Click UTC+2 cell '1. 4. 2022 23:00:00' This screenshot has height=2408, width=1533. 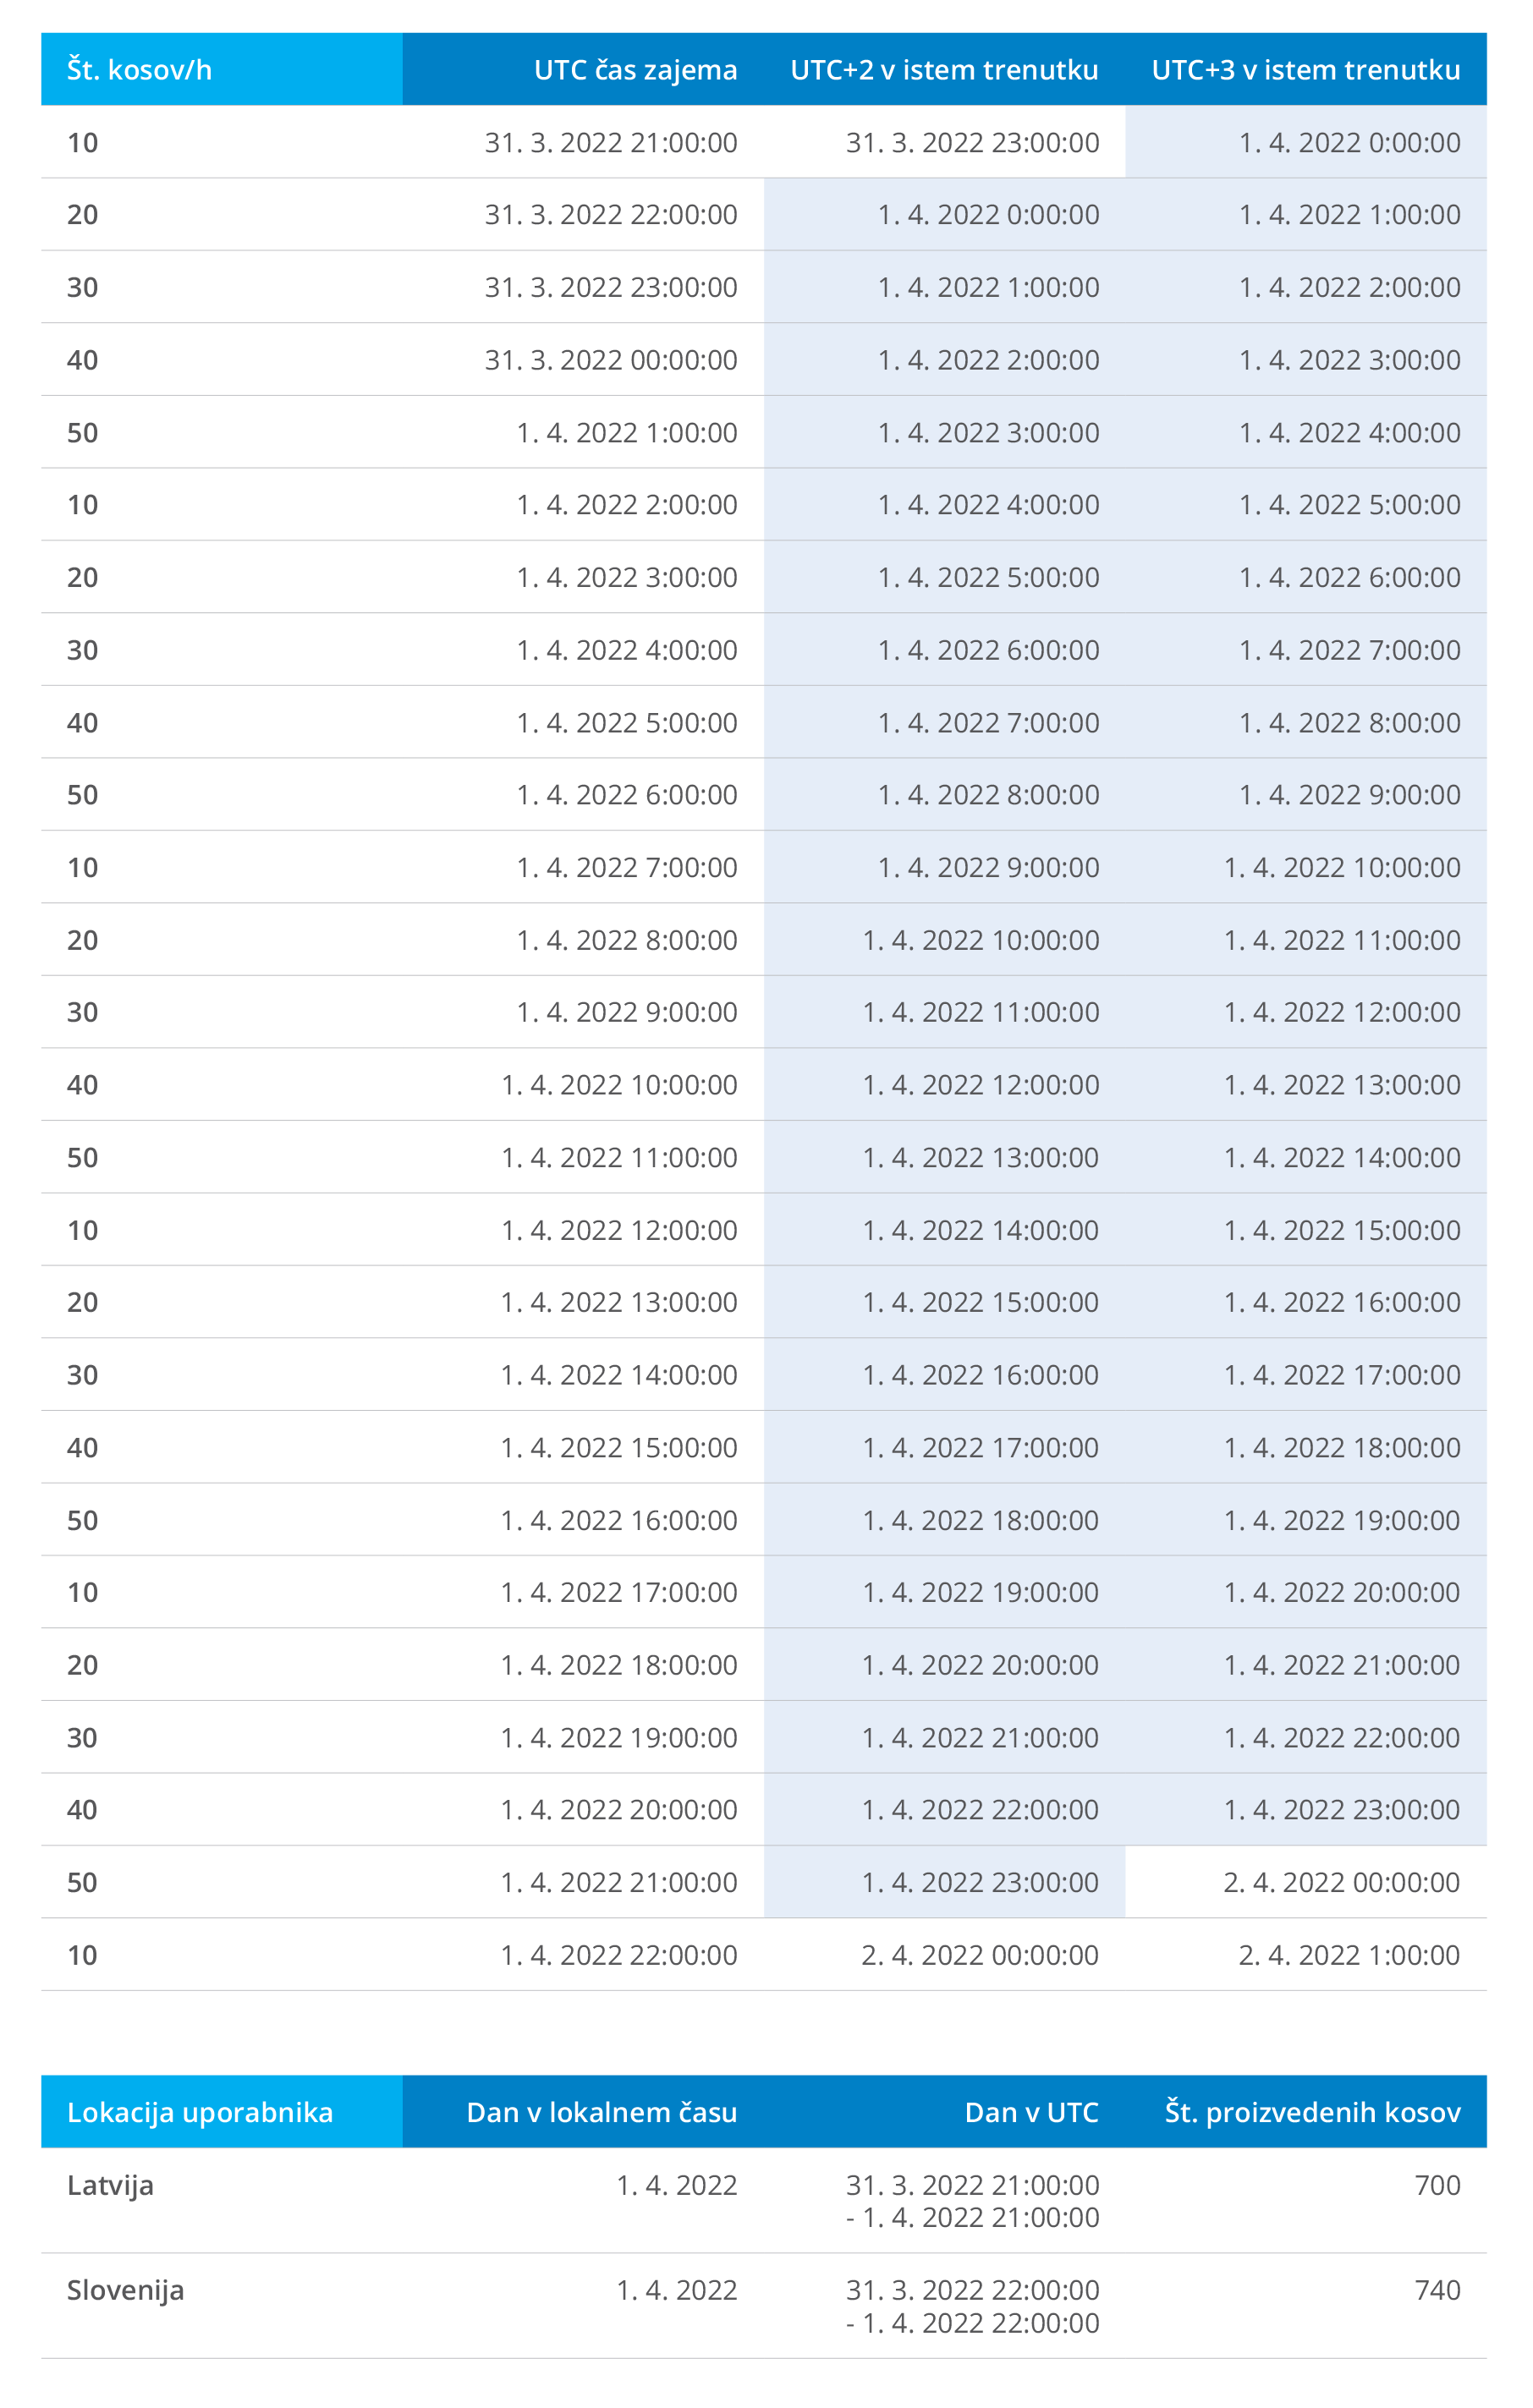click(980, 1882)
